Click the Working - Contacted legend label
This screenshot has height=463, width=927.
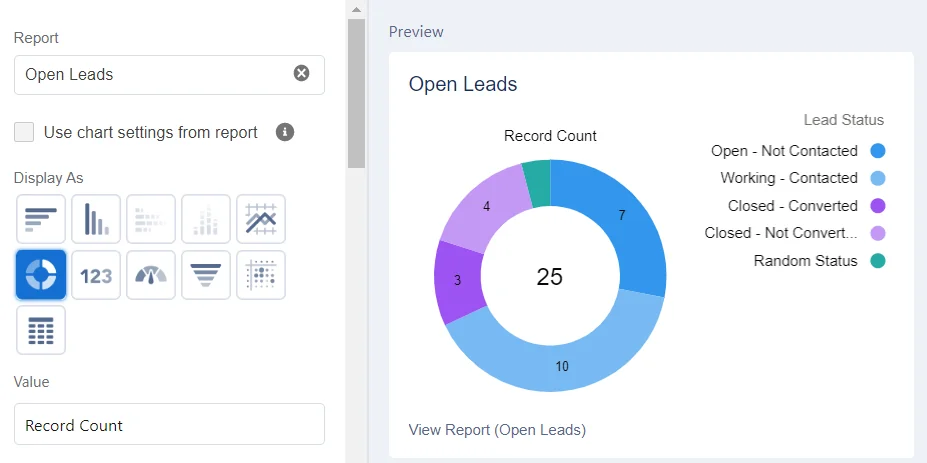pos(789,178)
